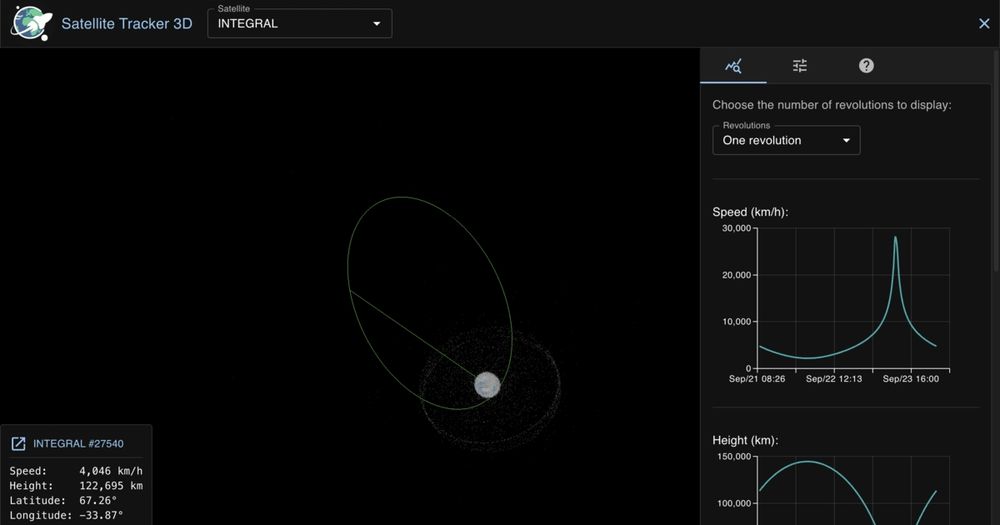Open the chart analysis tab icon
The height and width of the screenshot is (525, 1000).
point(733,66)
